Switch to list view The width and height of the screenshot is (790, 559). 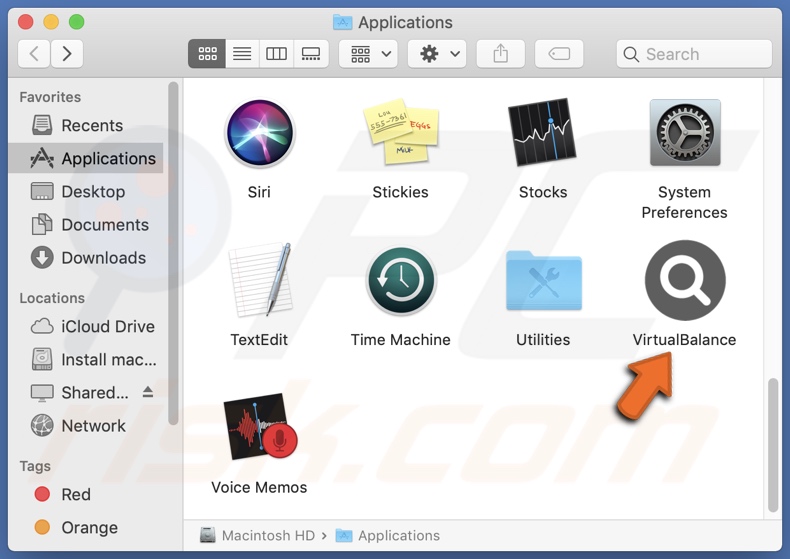pyautogui.click(x=242, y=53)
